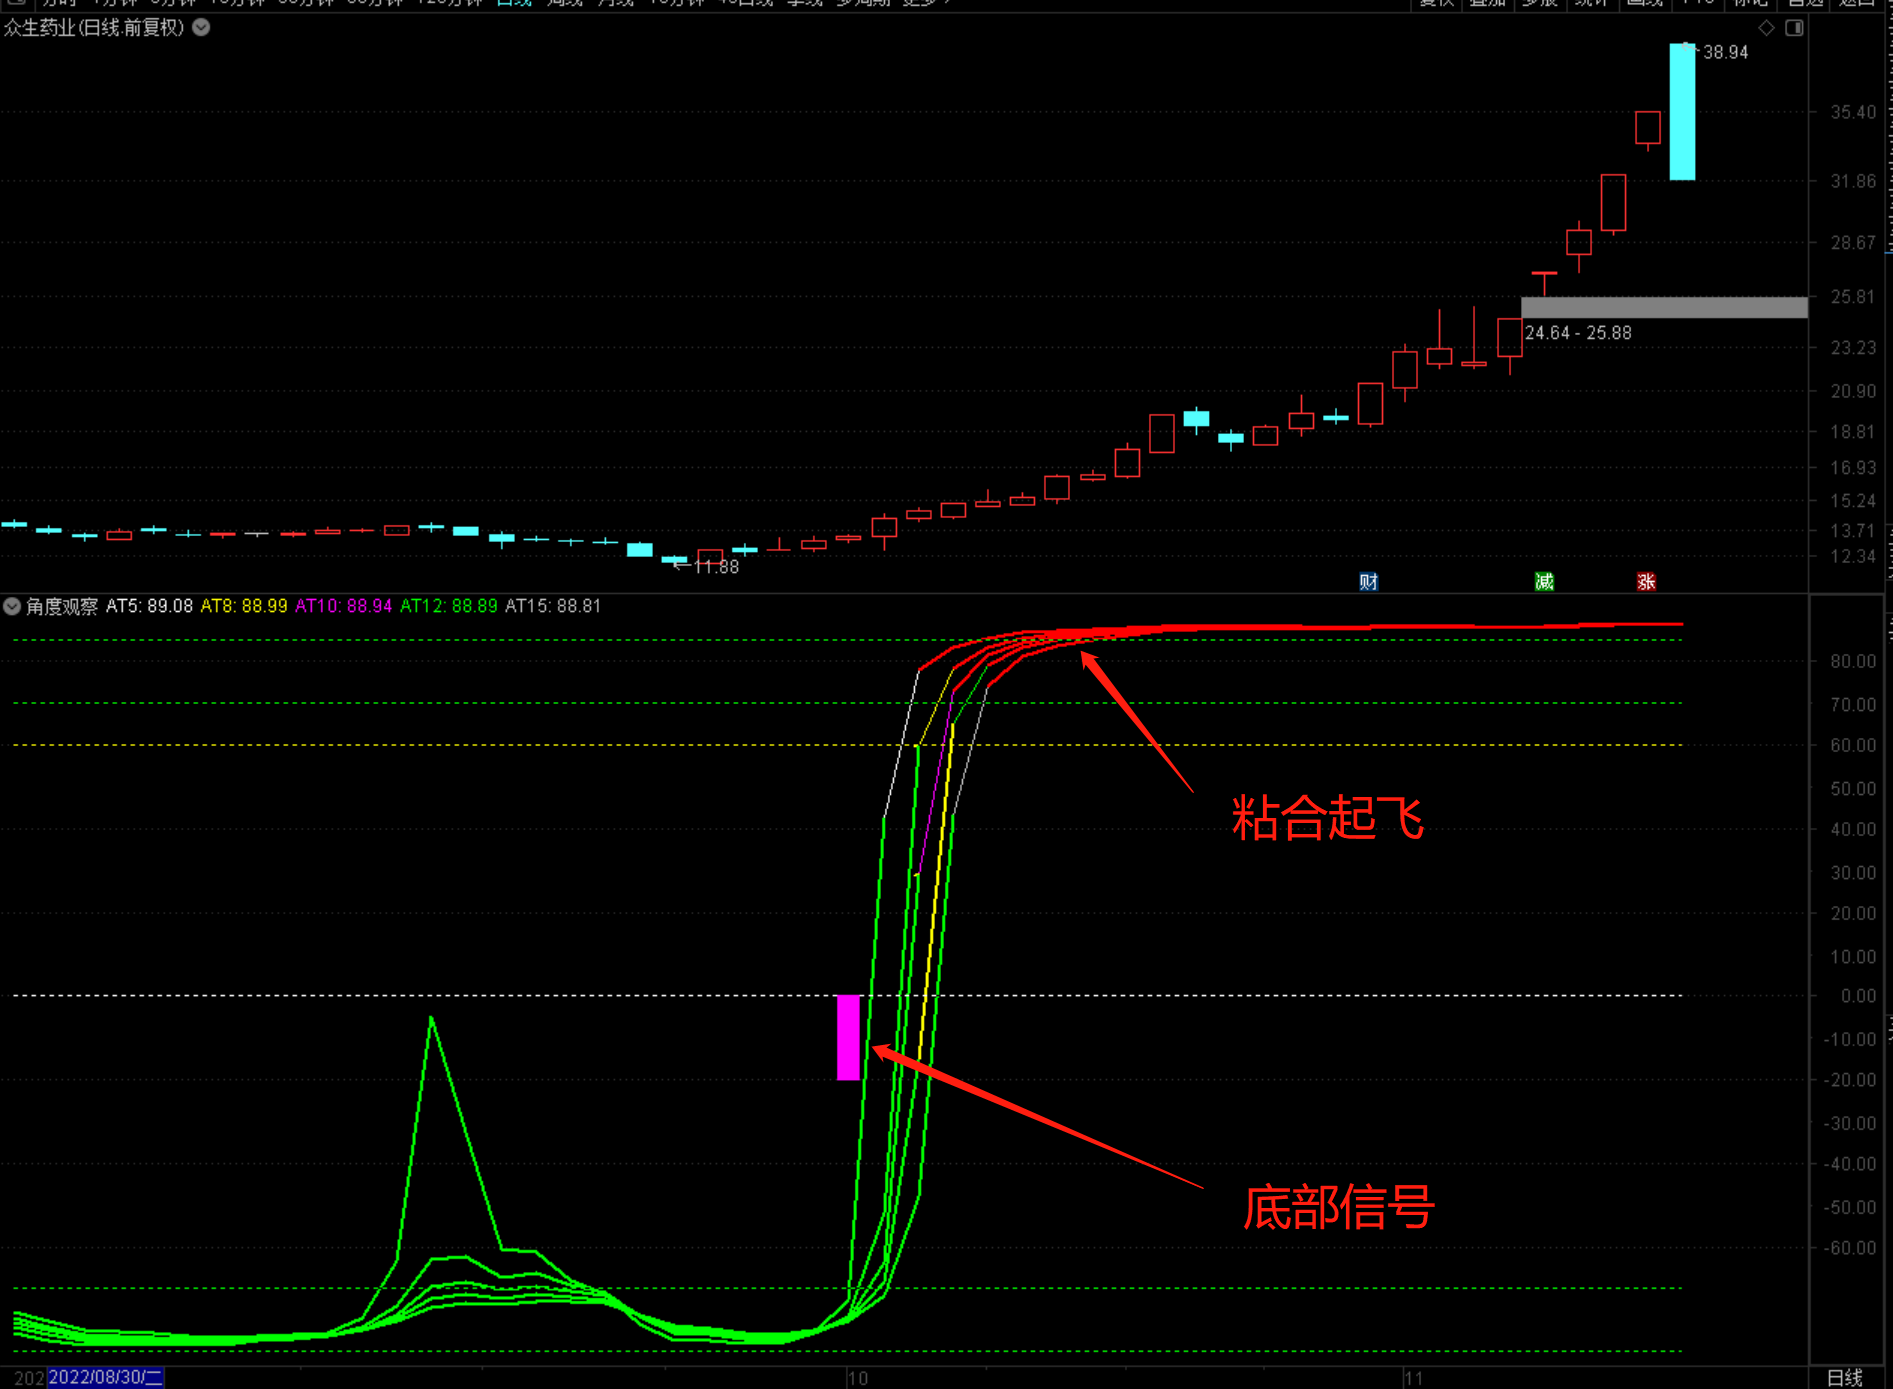Click the green 减 event marker icon
The image size is (1893, 1389).
(1544, 582)
